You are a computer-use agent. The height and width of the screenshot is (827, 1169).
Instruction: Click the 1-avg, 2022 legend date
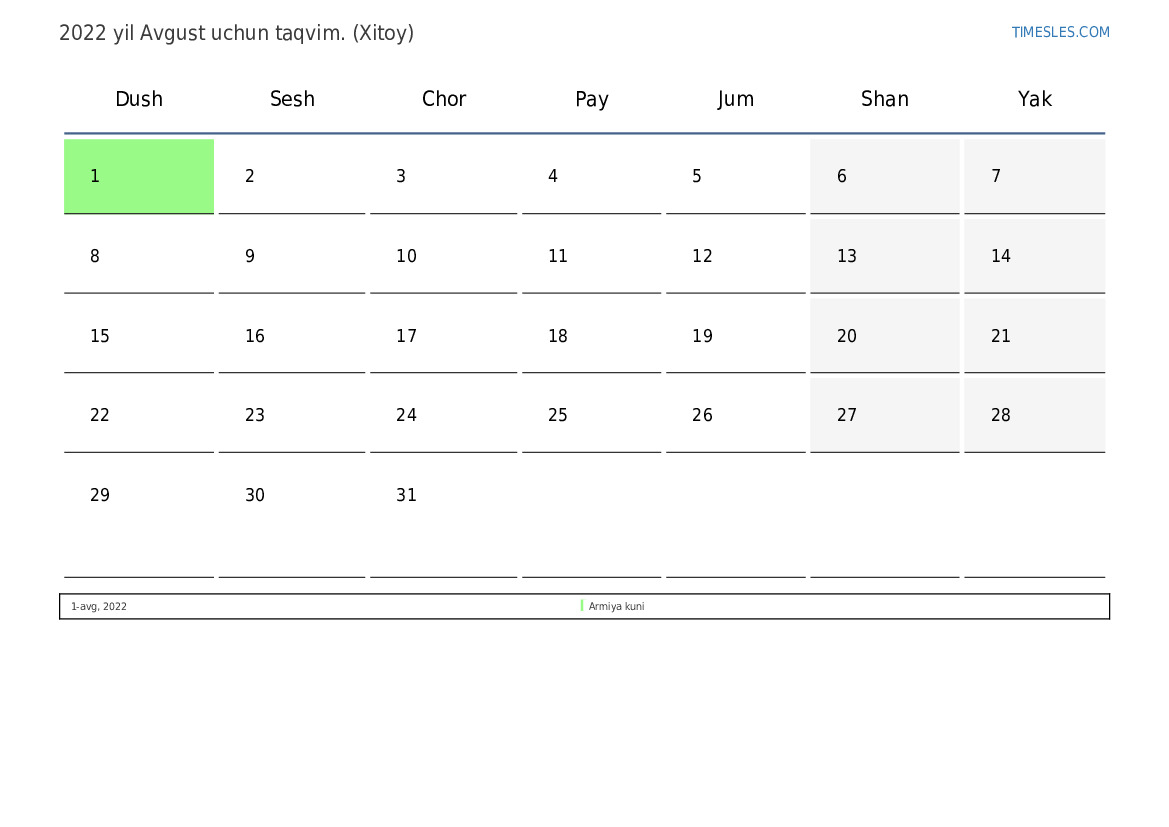tap(99, 607)
